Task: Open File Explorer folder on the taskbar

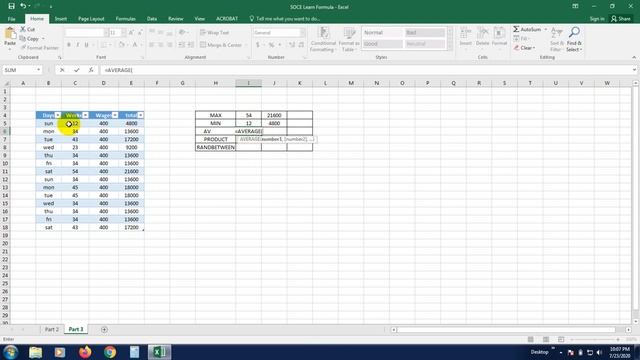Action: (x=36, y=352)
